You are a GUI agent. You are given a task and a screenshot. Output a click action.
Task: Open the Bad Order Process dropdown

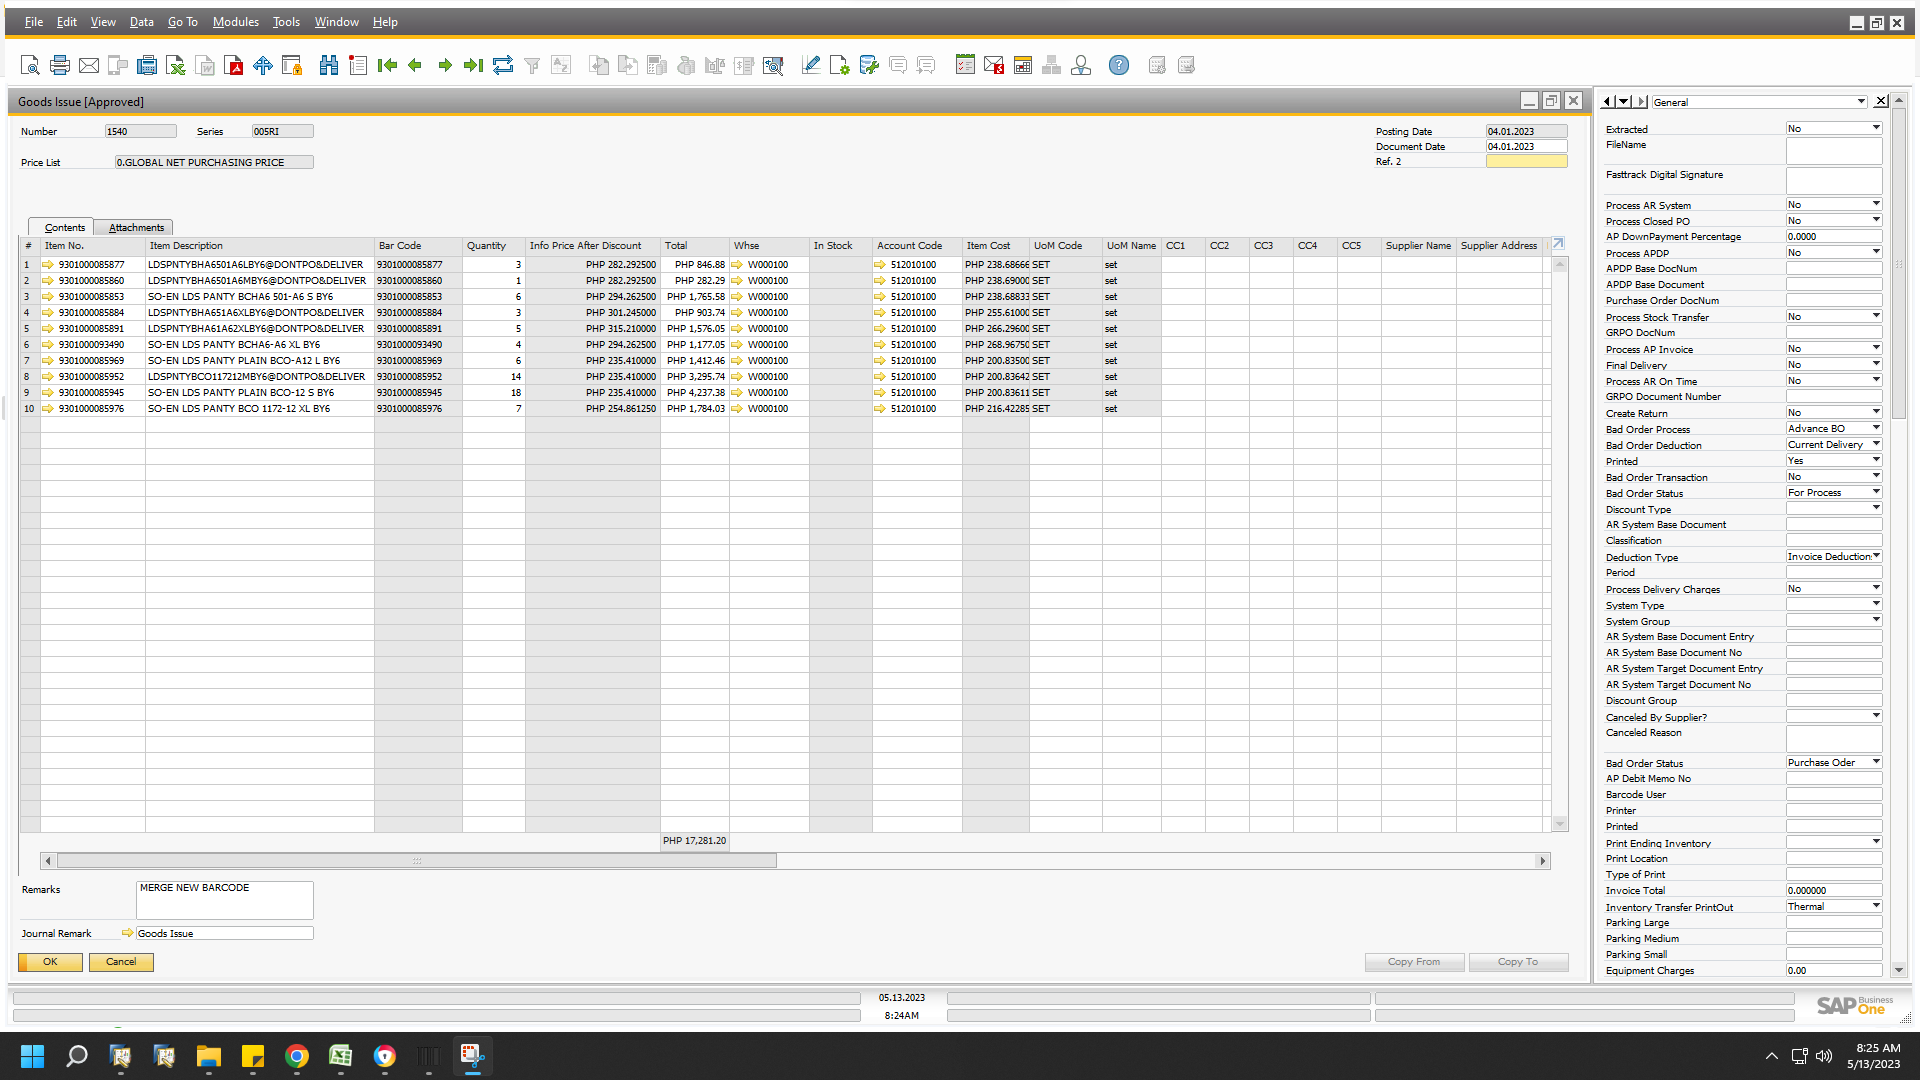(1876, 428)
